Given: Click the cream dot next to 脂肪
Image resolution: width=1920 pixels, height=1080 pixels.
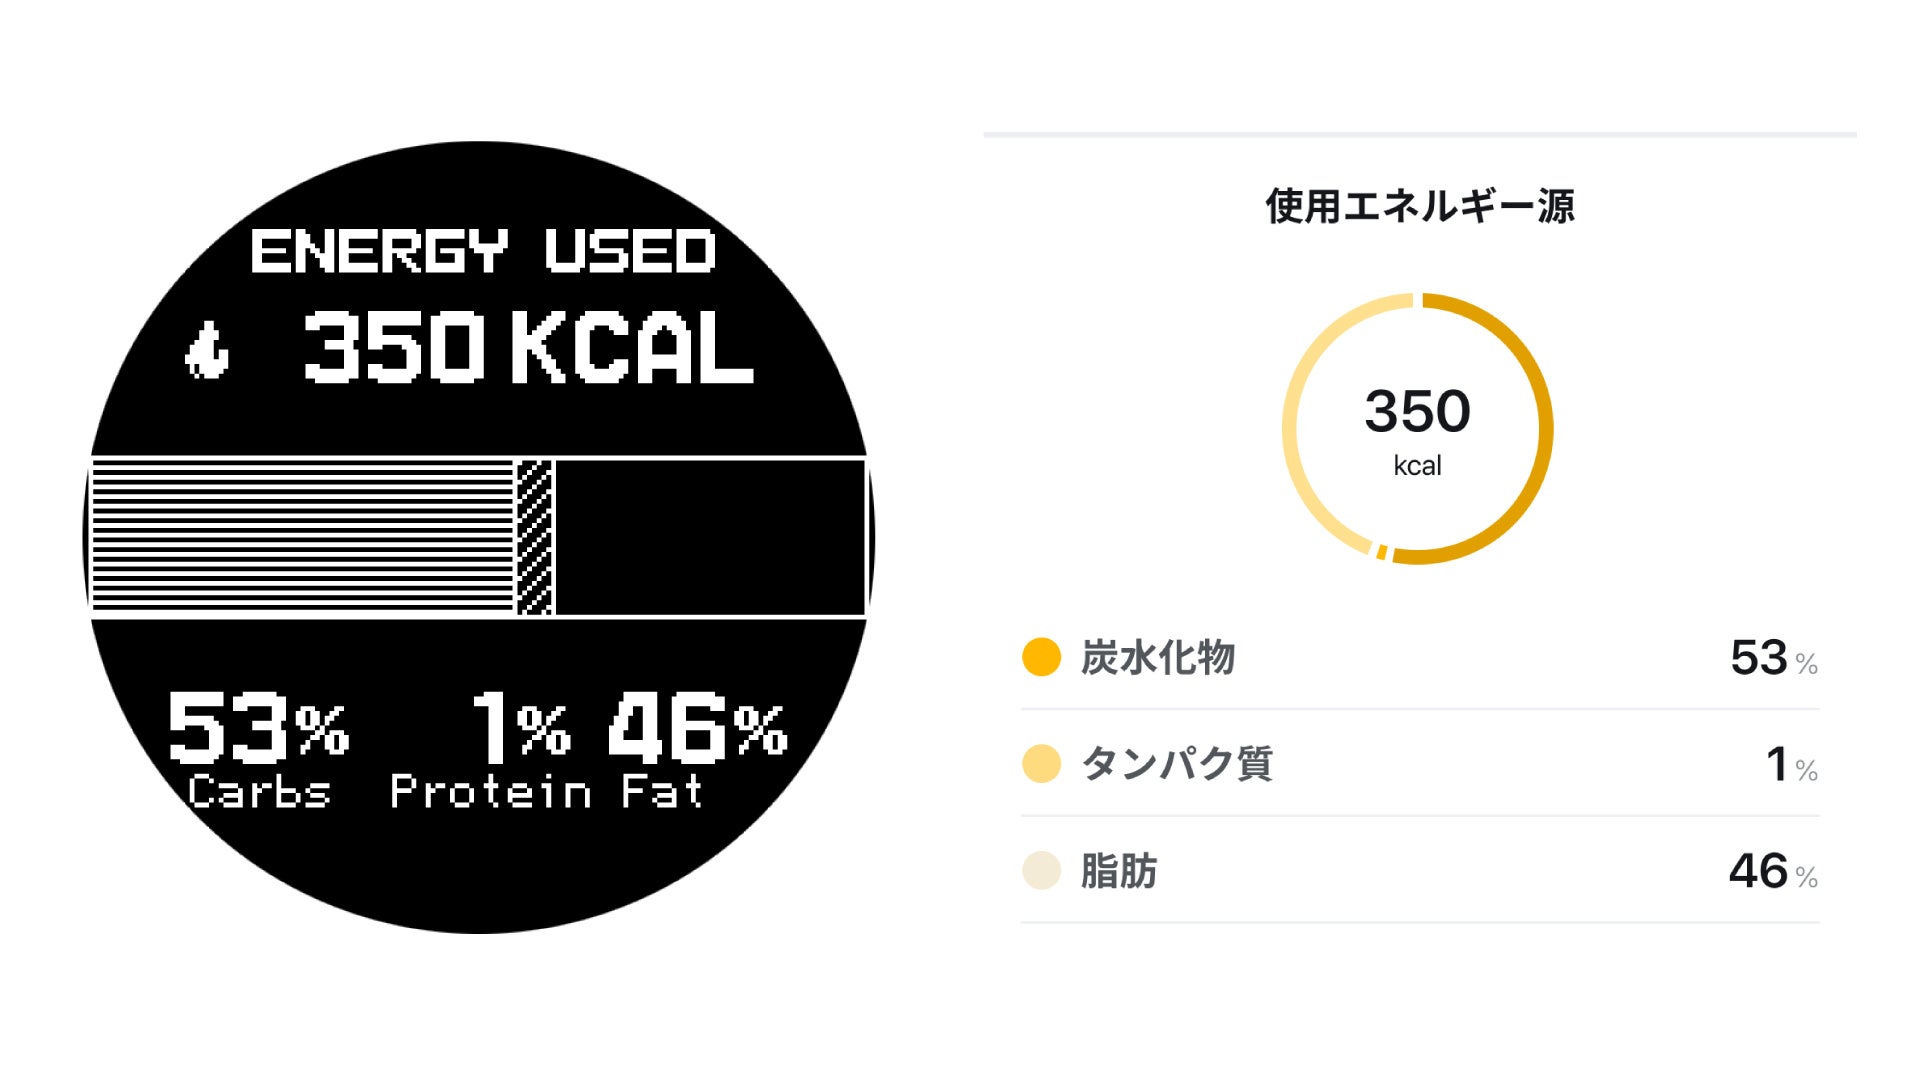Looking at the screenshot, I should (x=1041, y=870).
